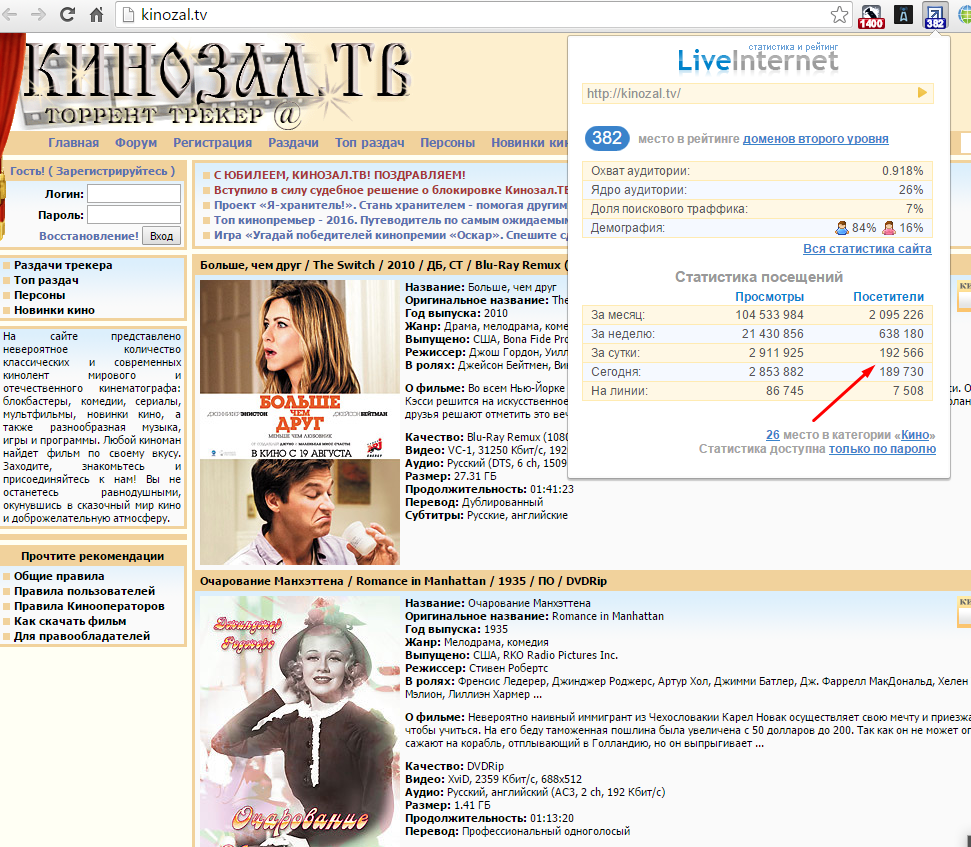Viewport: 971px width, 847px height.
Task: Open the 26 place category link
Action: point(773,435)
